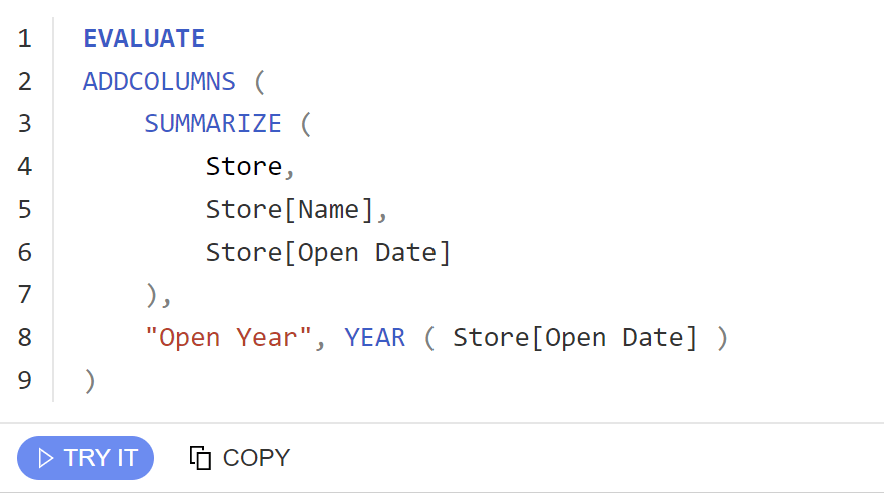Screen dimensions: 884x493
Task: Click the closing parenthesis on line 9
Action: [90, 381]
